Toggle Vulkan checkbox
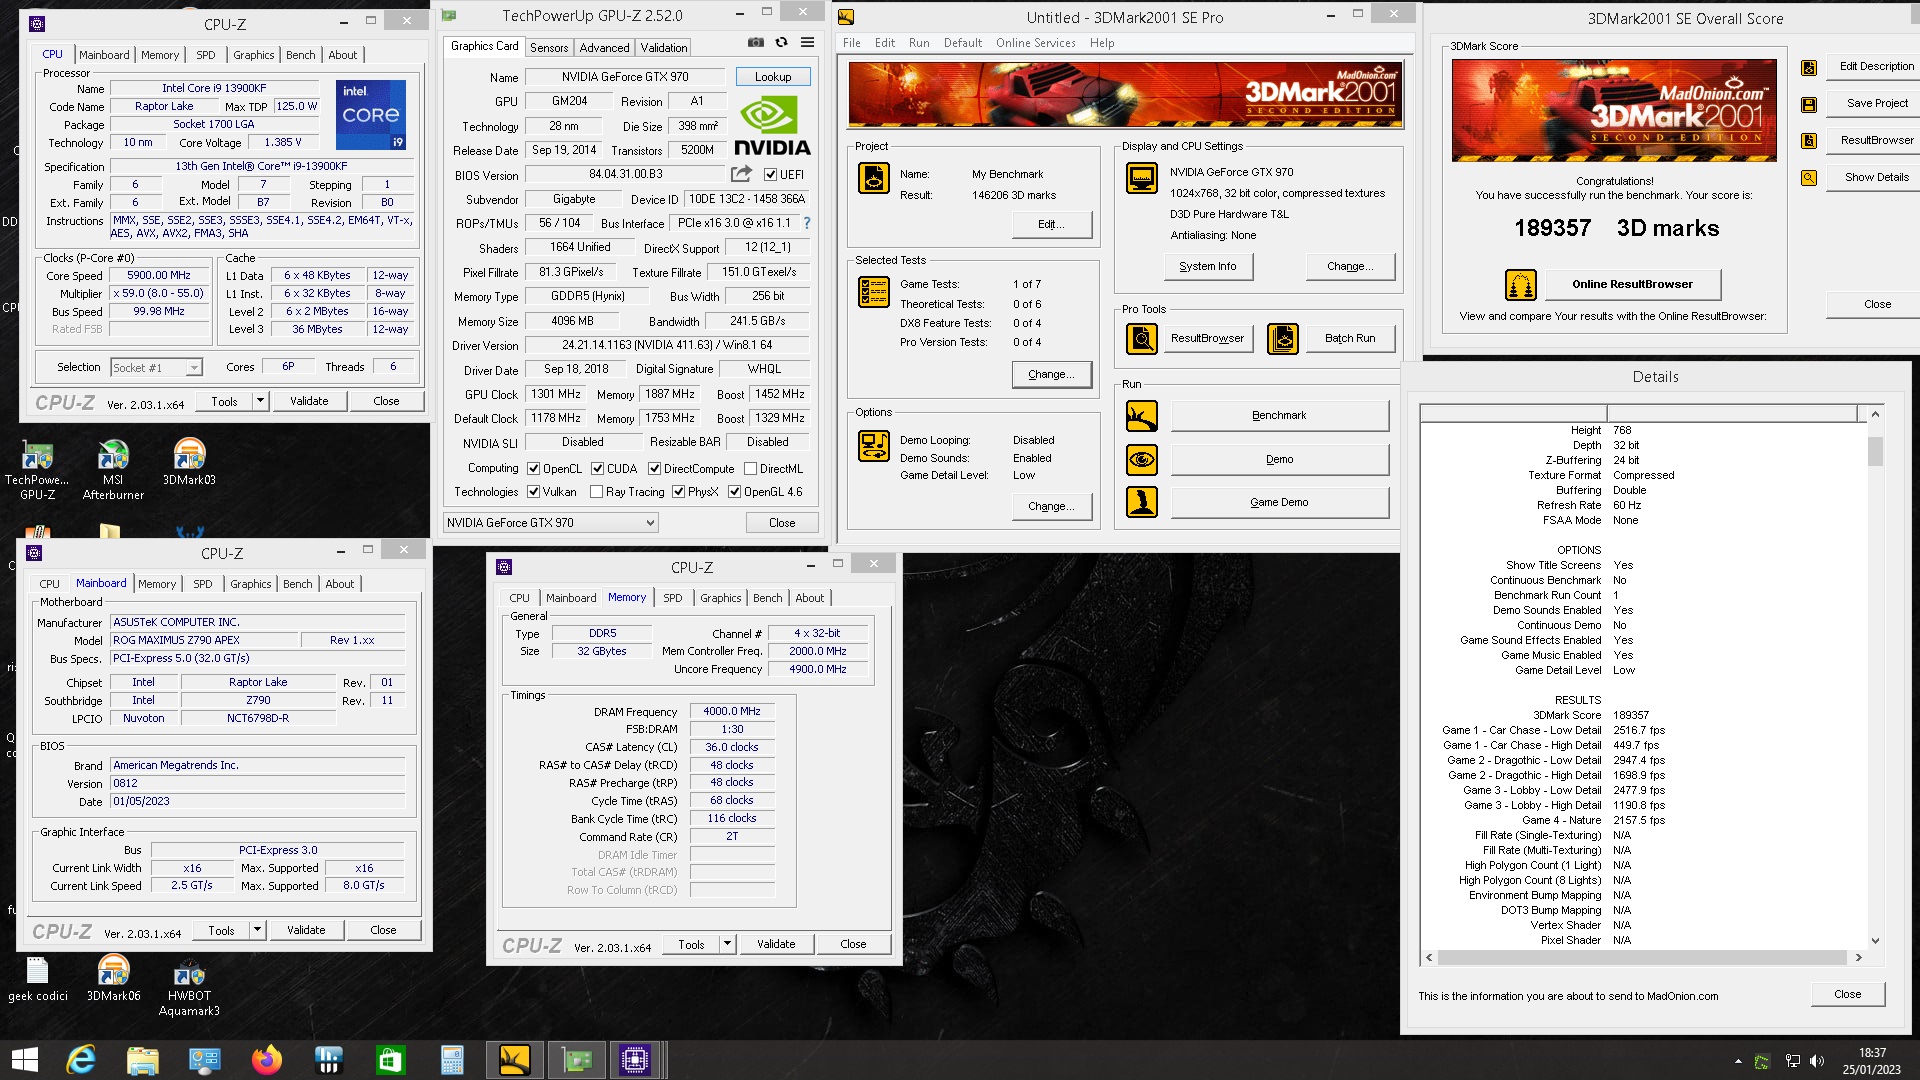This screenshot has height=1080, width=1920. pyautogui.click(x=534, y=491)
